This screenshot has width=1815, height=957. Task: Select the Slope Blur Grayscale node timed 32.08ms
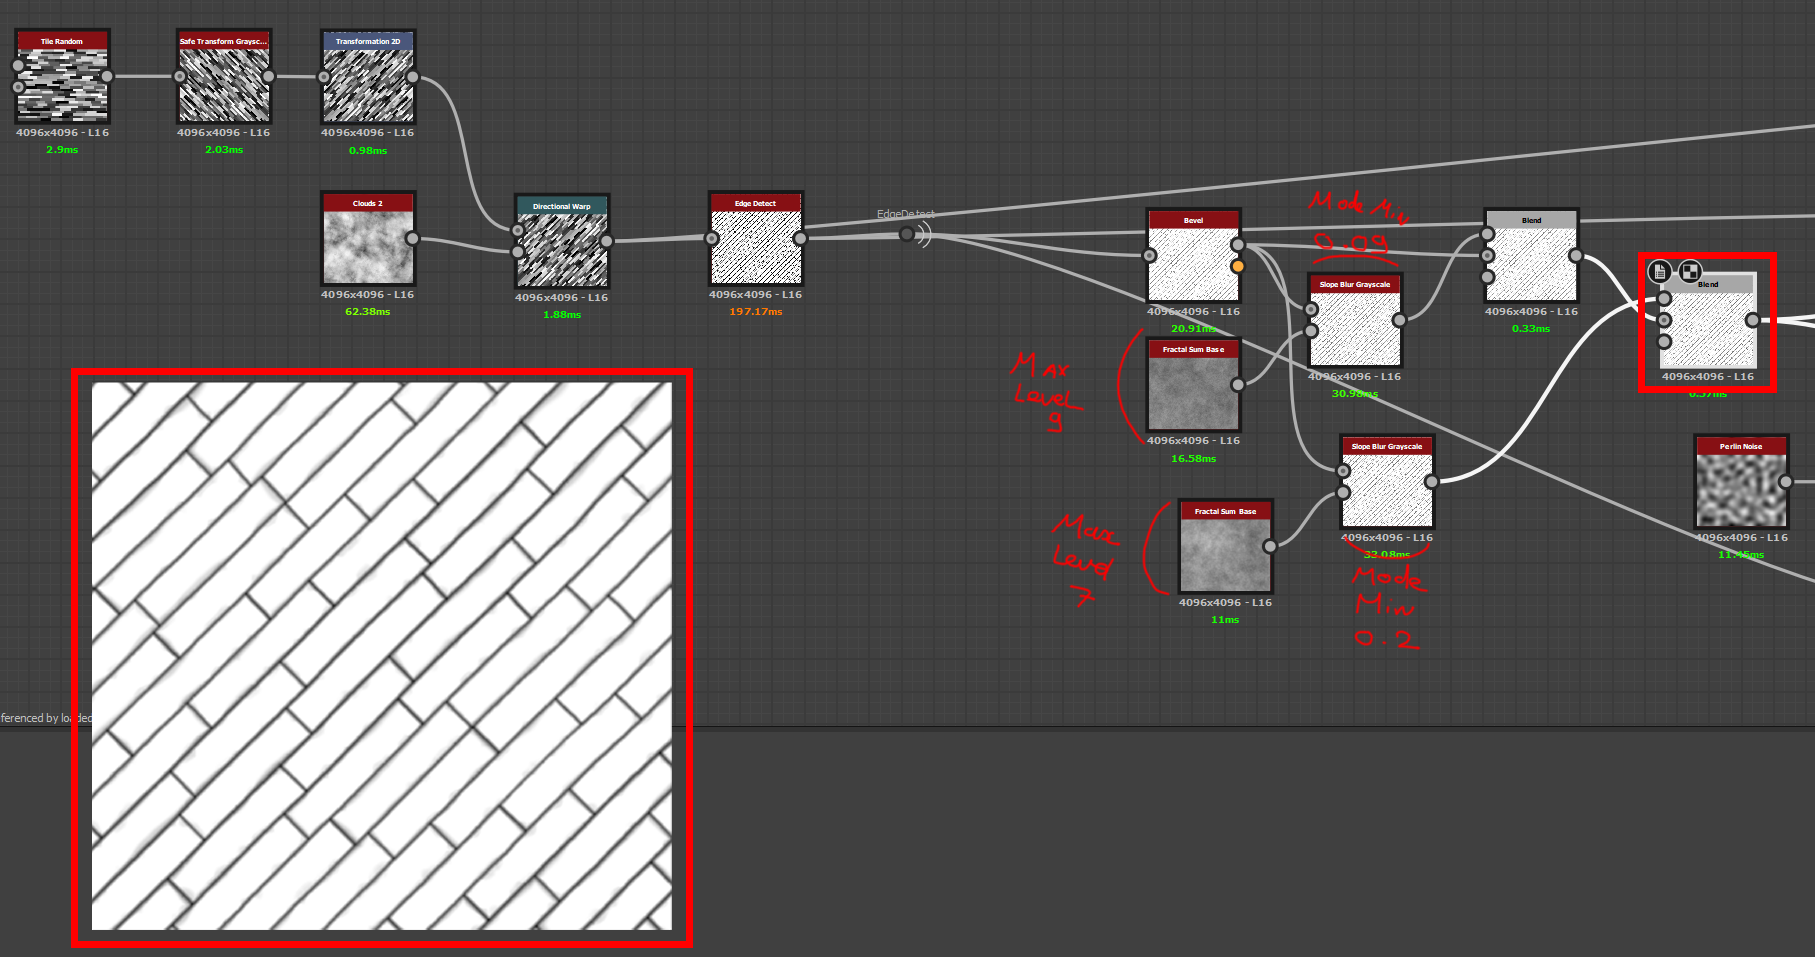click(1387, 482)
